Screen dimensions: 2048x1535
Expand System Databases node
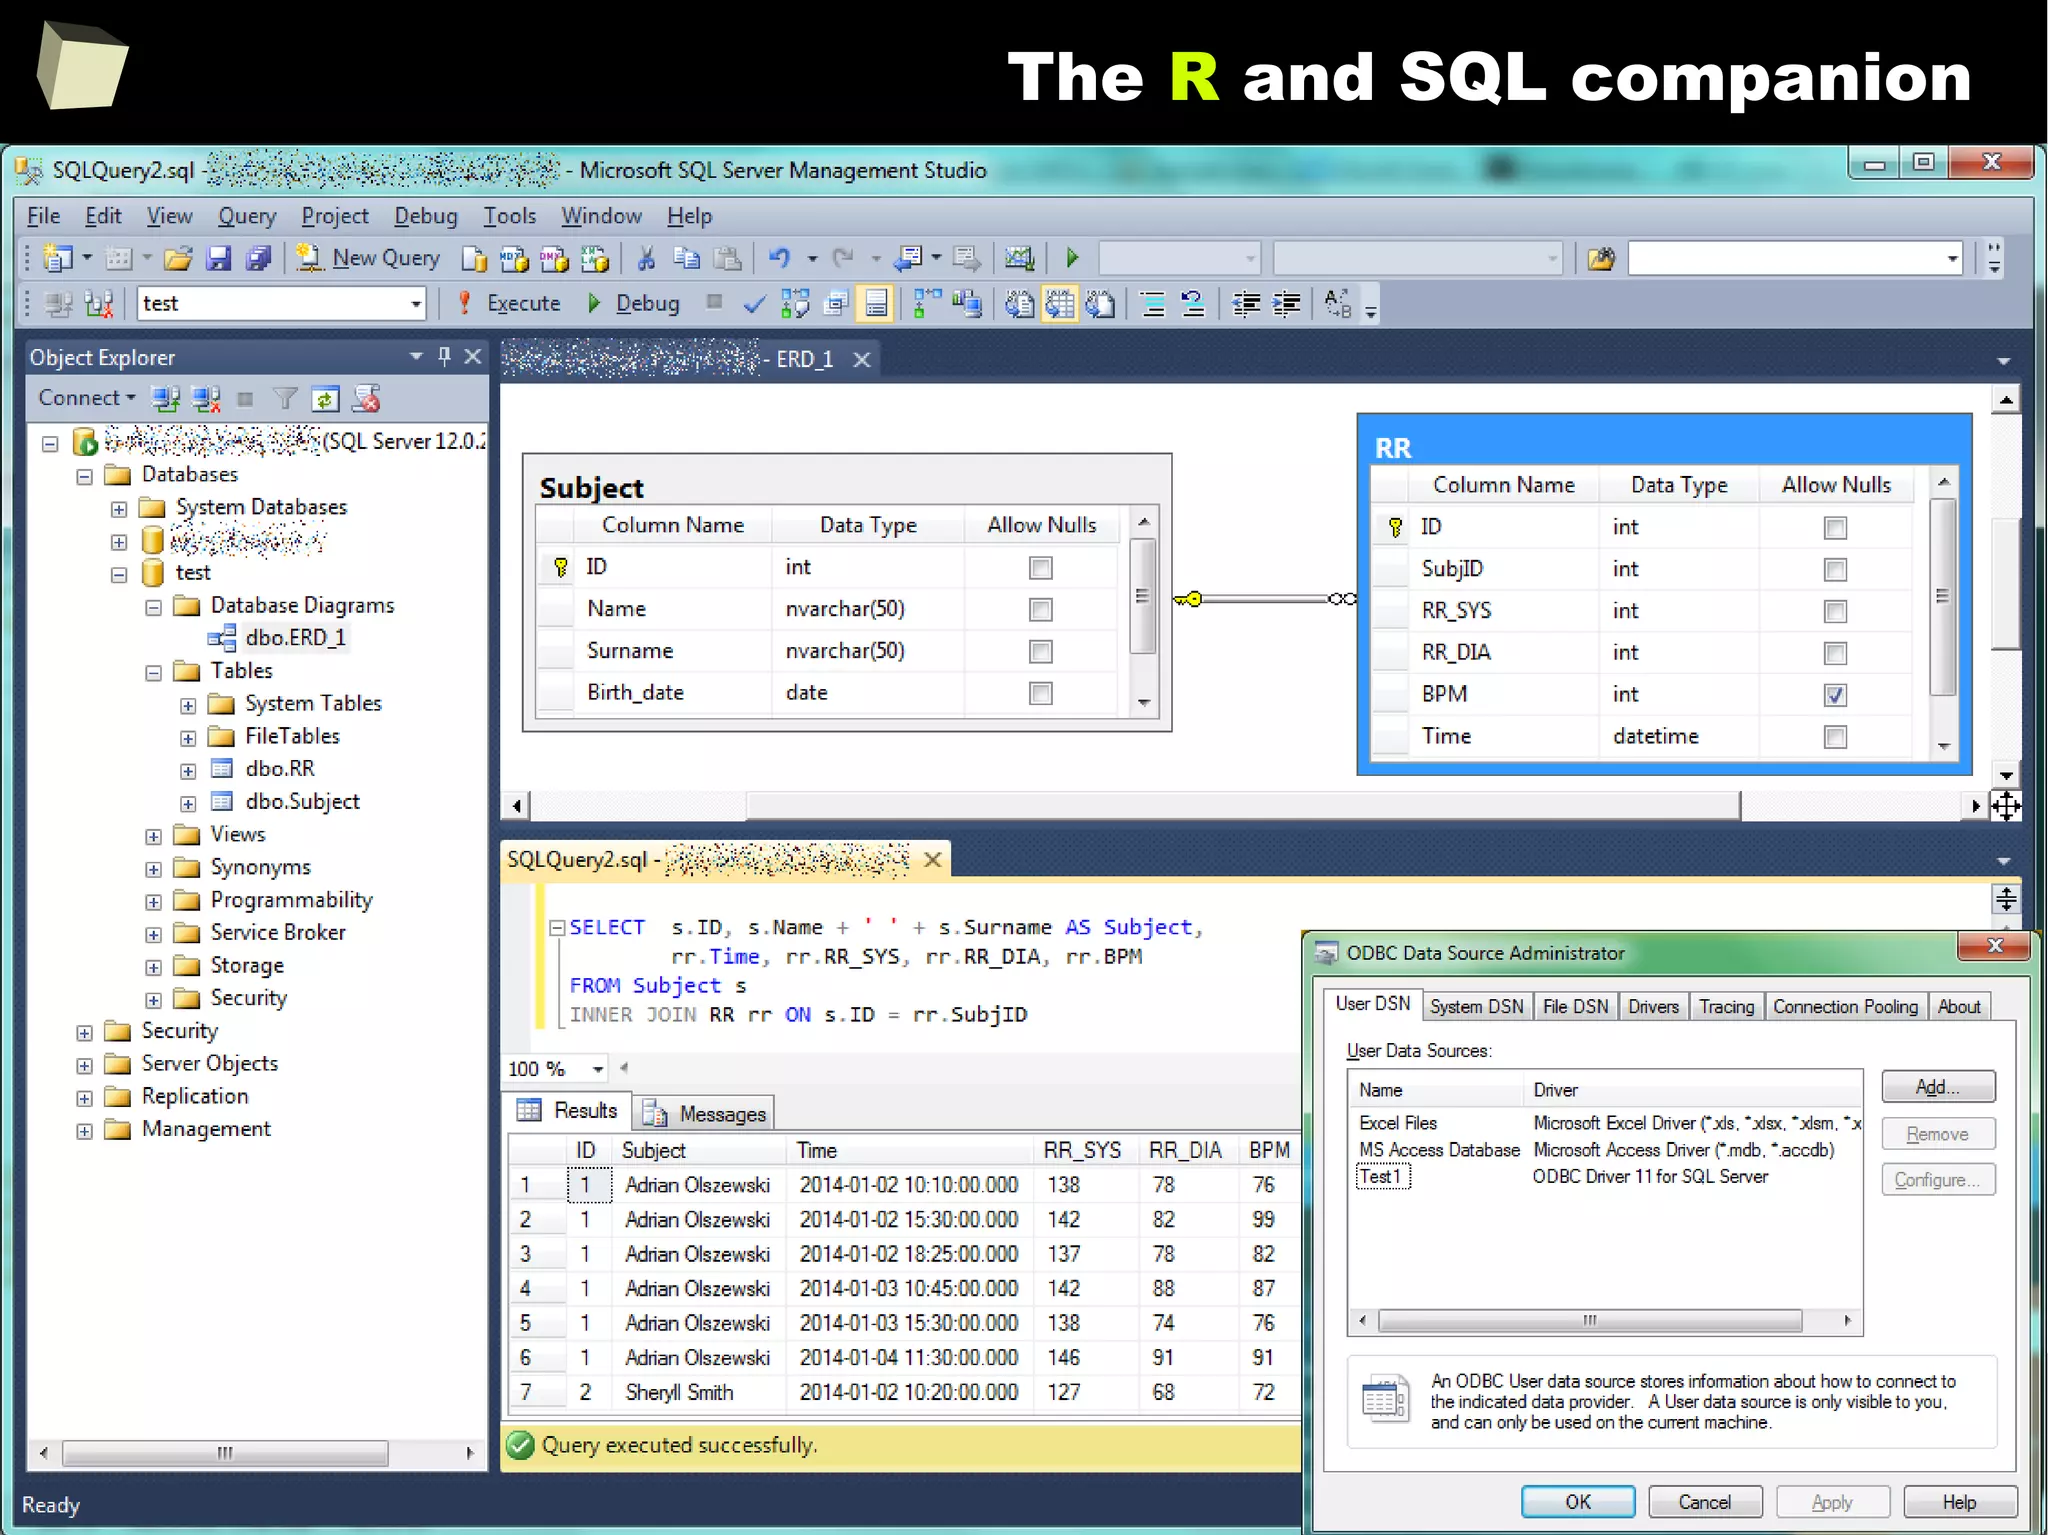pos(119,509)
